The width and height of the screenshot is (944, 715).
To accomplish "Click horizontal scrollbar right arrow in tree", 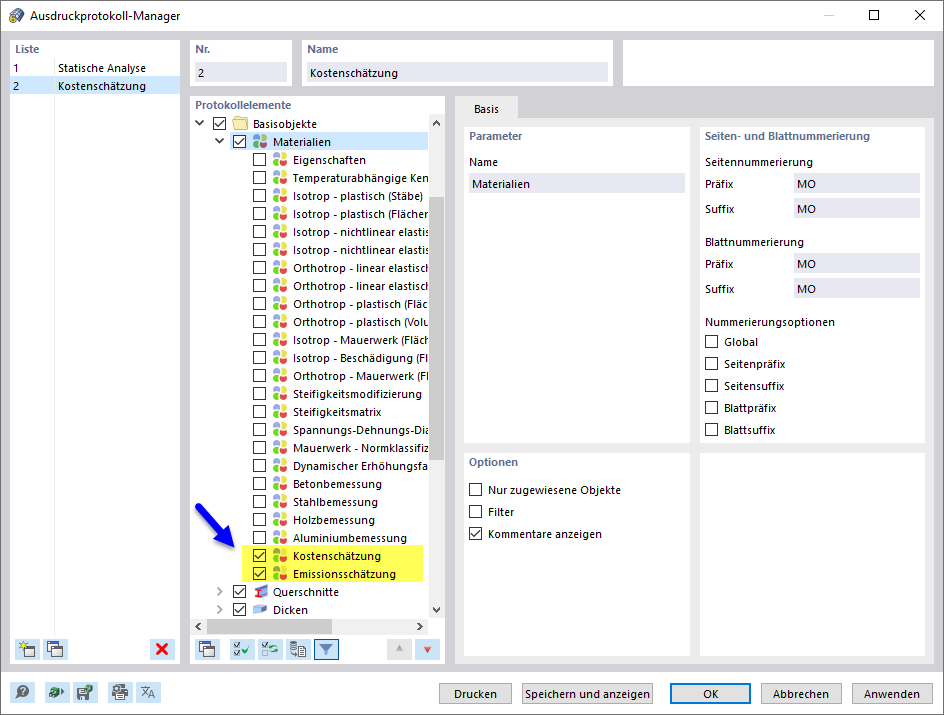I will tap(420, 627).
